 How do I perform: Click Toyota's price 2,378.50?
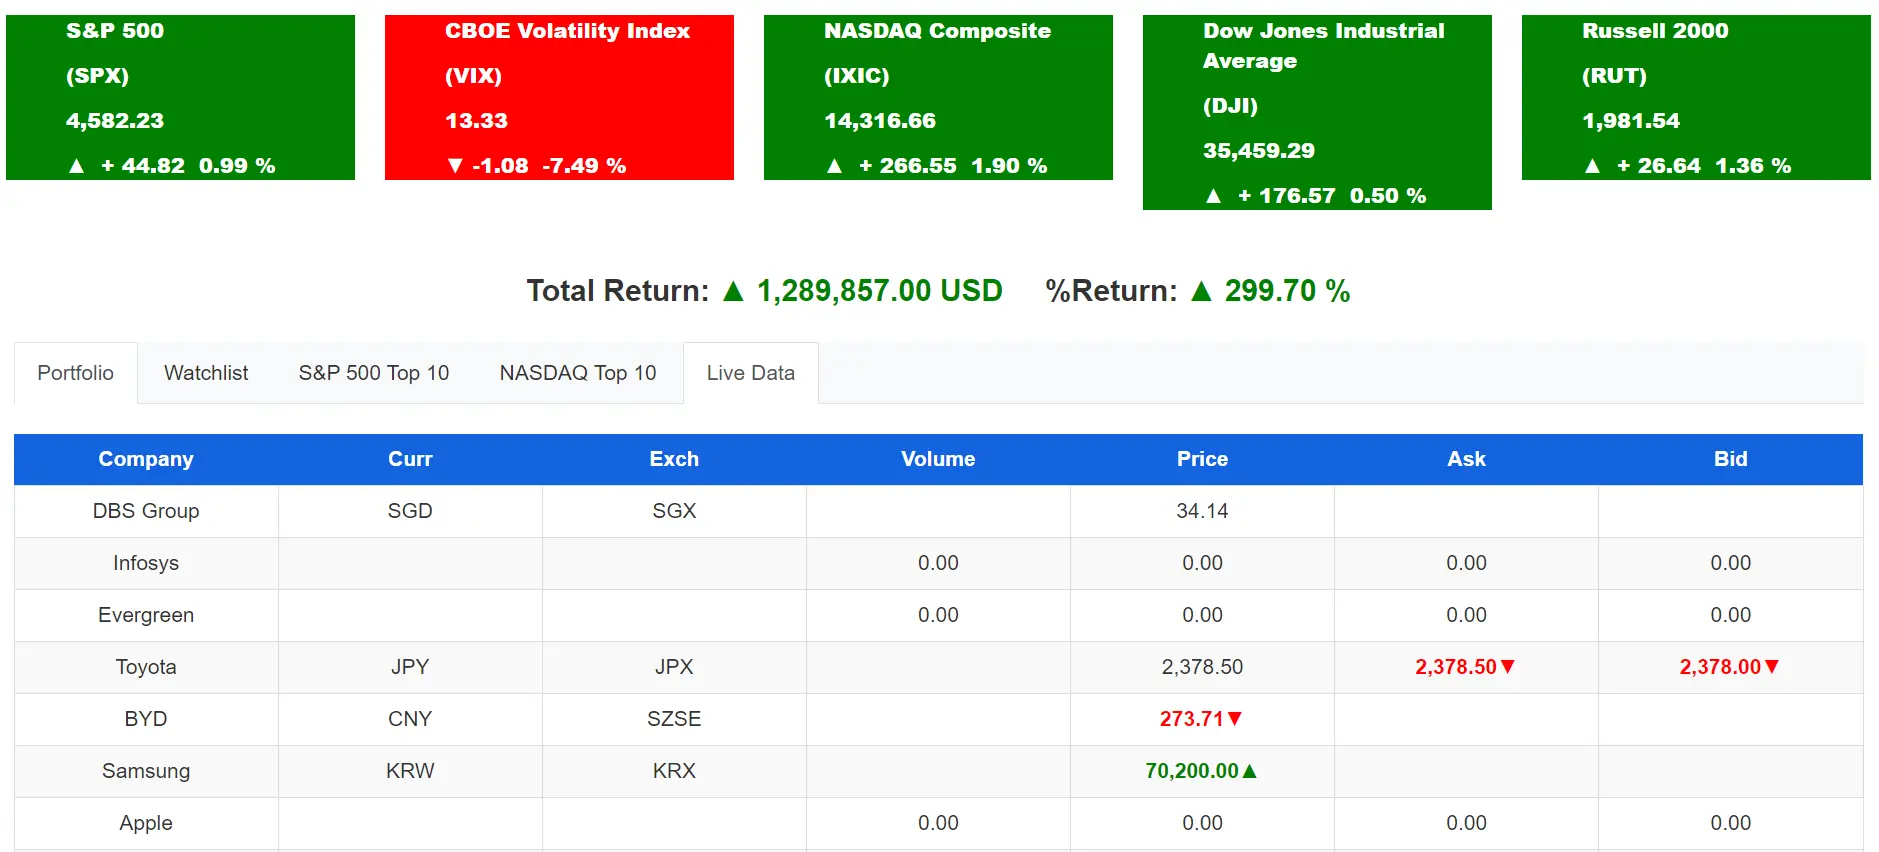click(1202, 667)
